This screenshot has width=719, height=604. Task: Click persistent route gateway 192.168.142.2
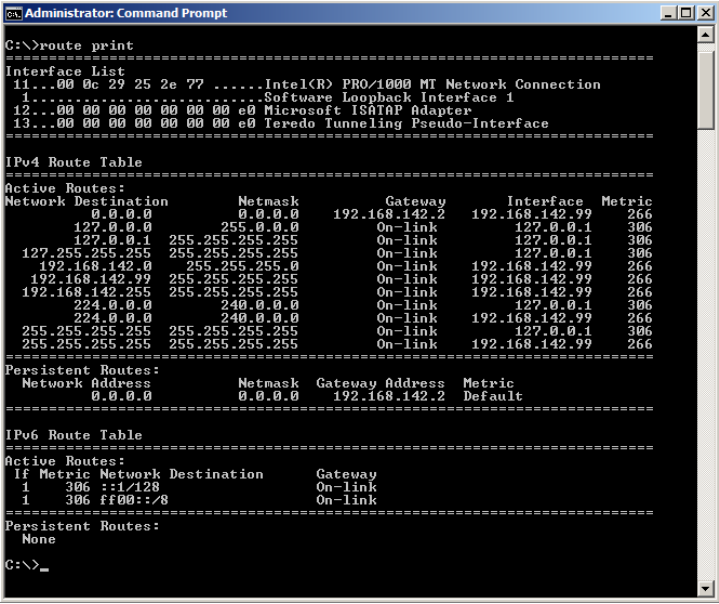[389, 396]
